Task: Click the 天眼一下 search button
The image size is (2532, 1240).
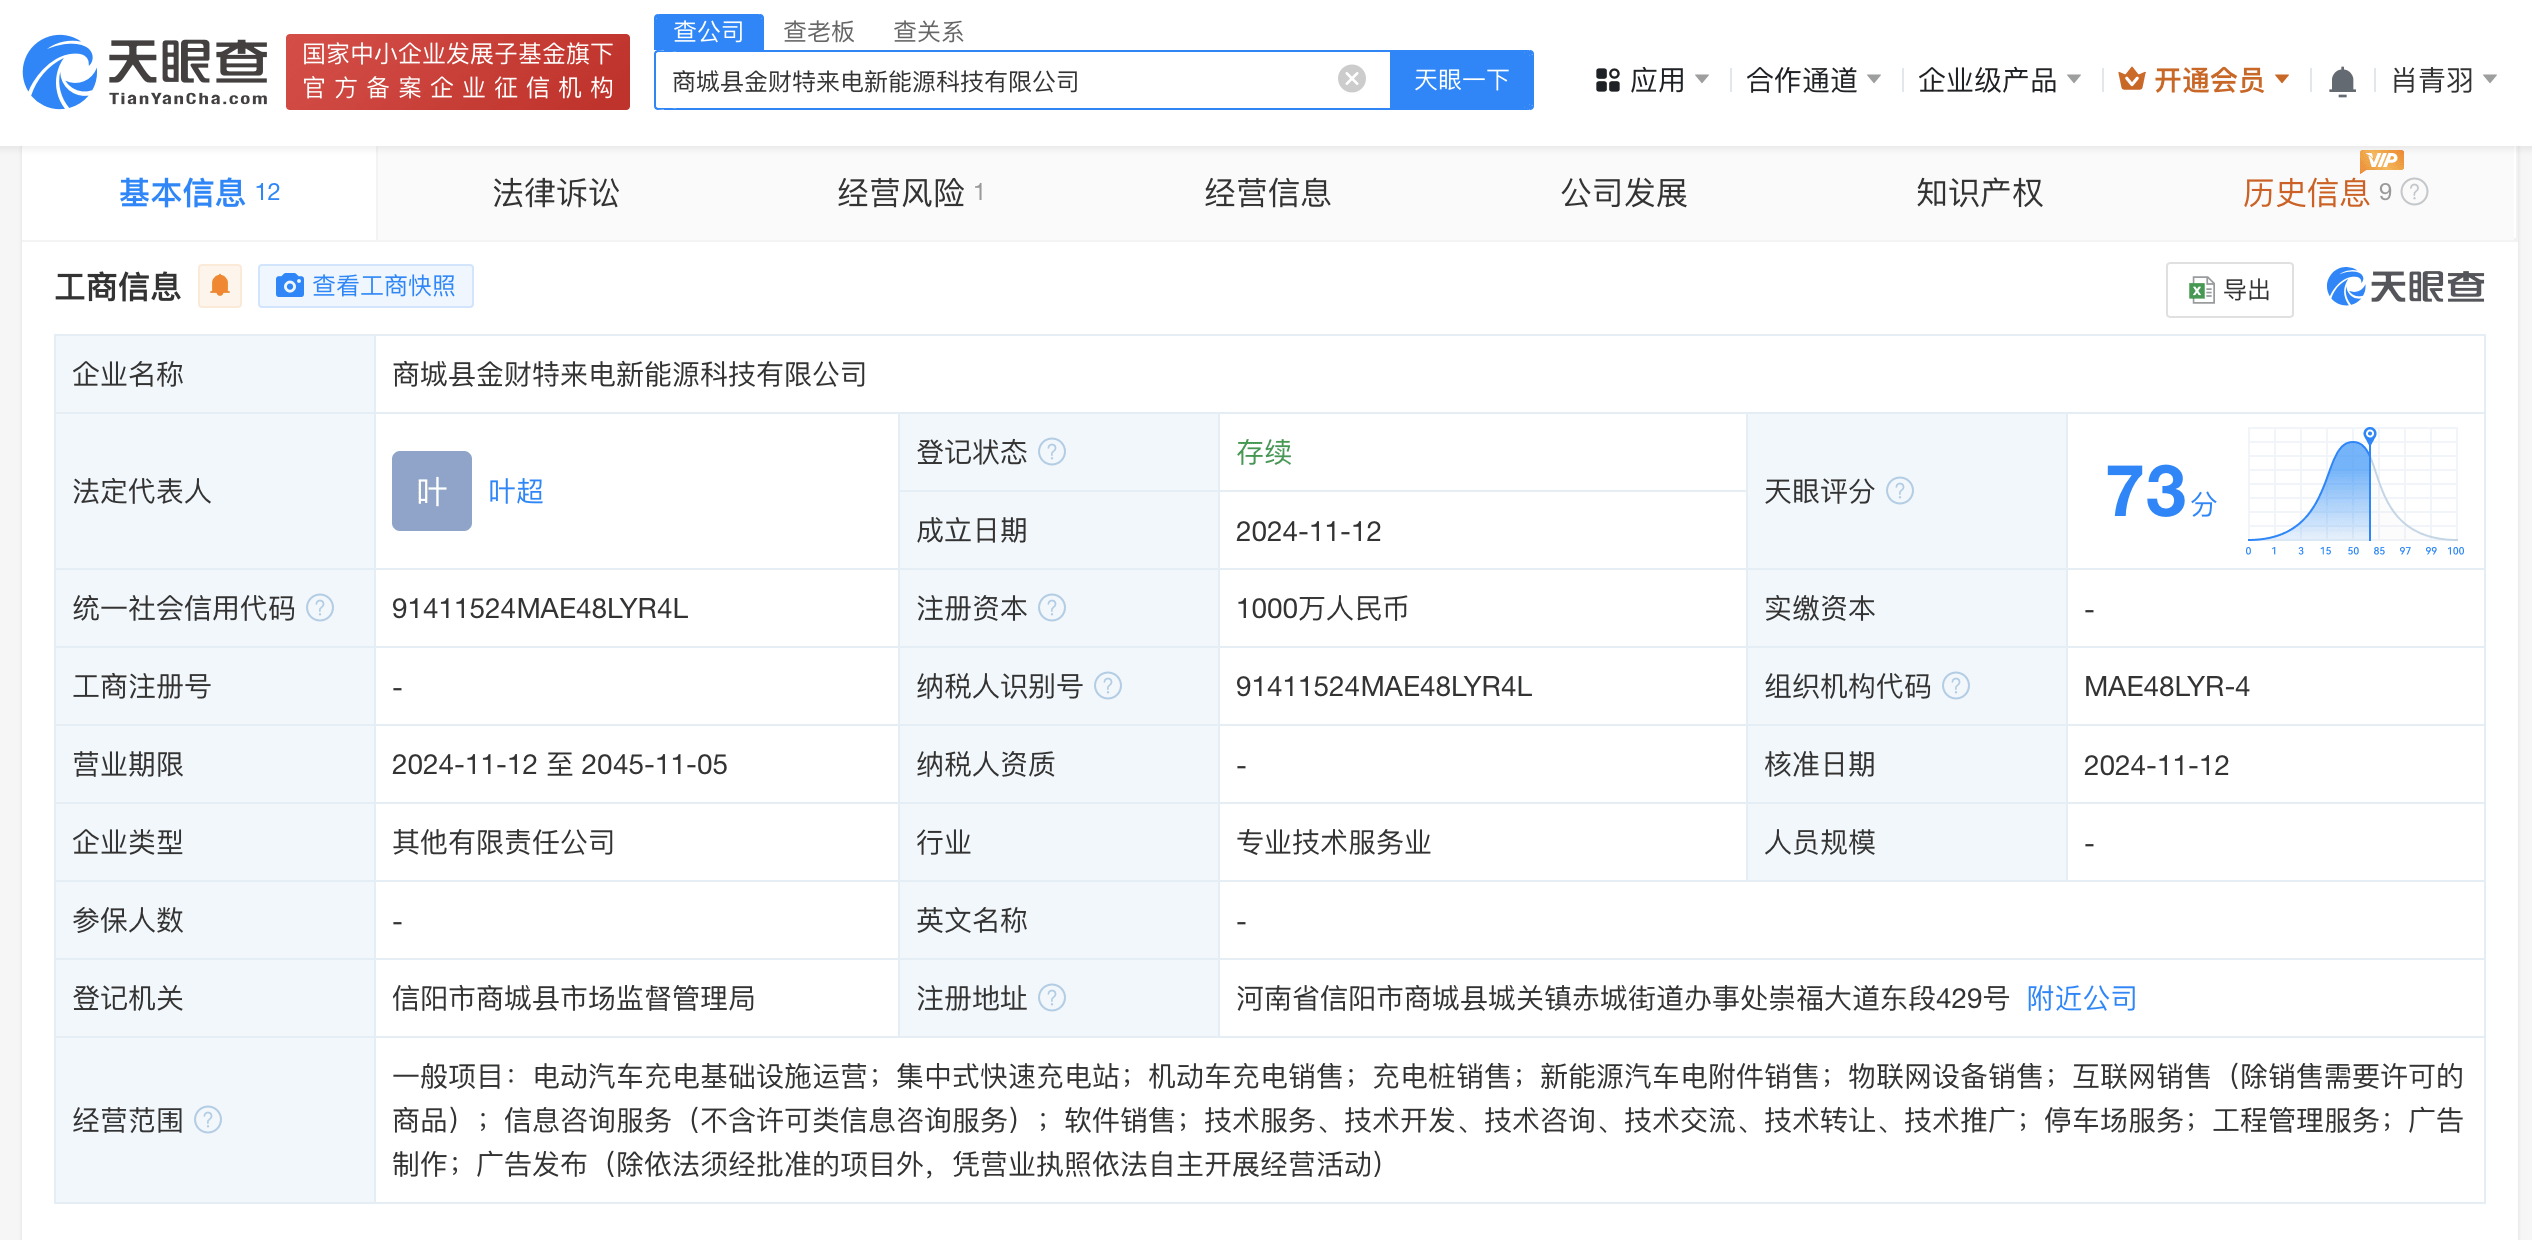Action: click(1460, 79)
